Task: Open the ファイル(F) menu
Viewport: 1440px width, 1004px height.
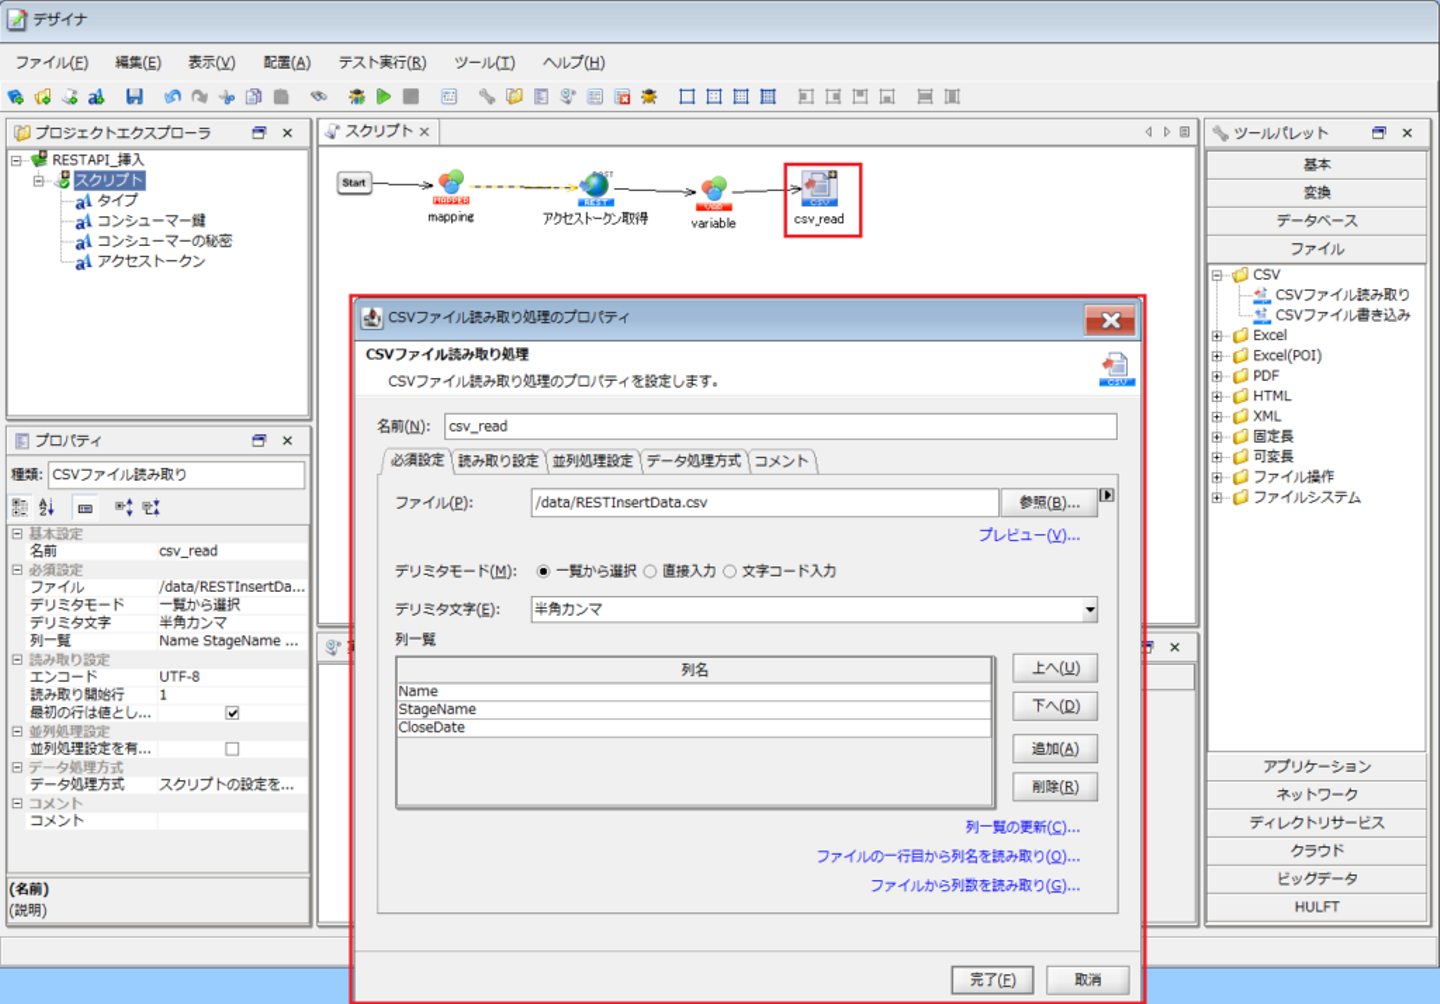Action: click(x=52, y=62)
